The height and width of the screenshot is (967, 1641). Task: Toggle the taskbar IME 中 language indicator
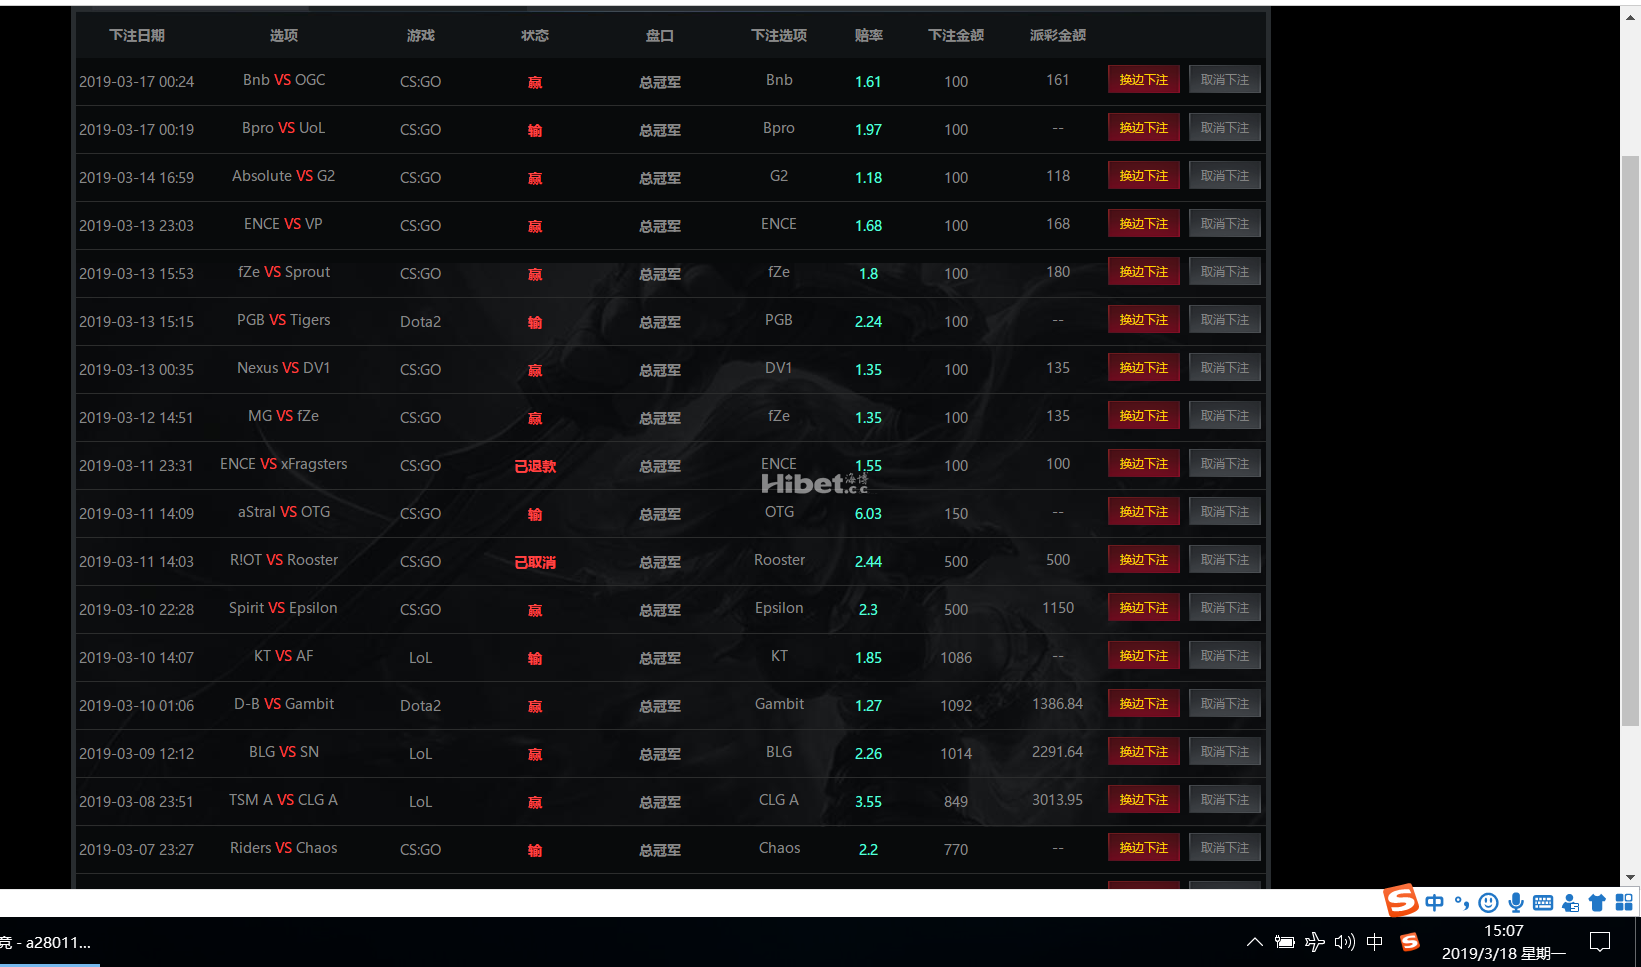point(1375,942)
